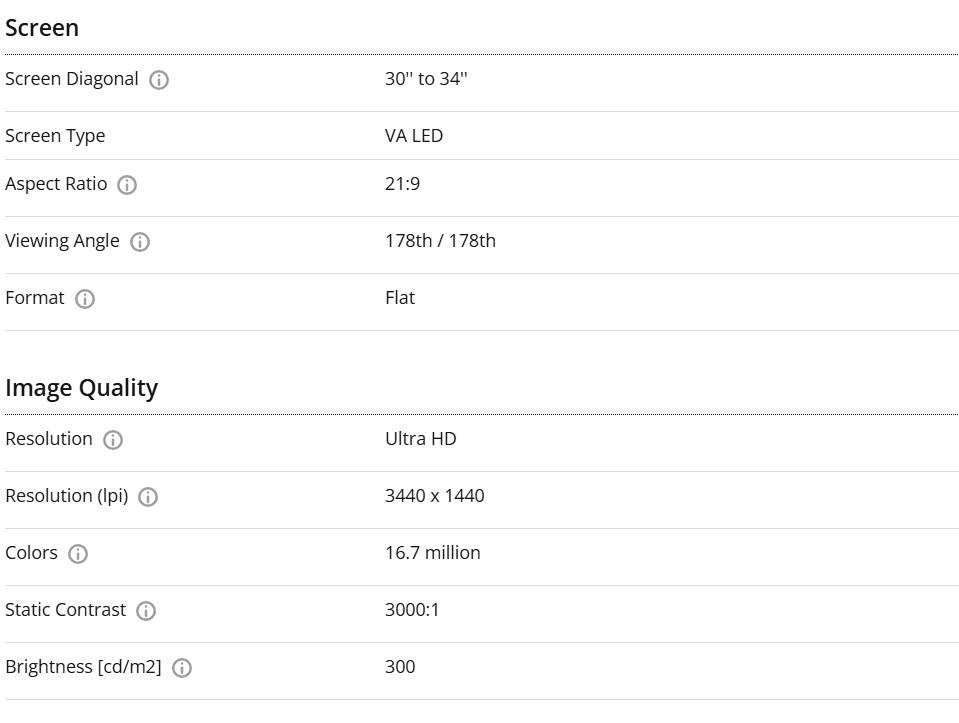Select the 16.7 million colors value
Viewport: 959px width, 723px height.
pyautogui.click(x=433, y=552)
